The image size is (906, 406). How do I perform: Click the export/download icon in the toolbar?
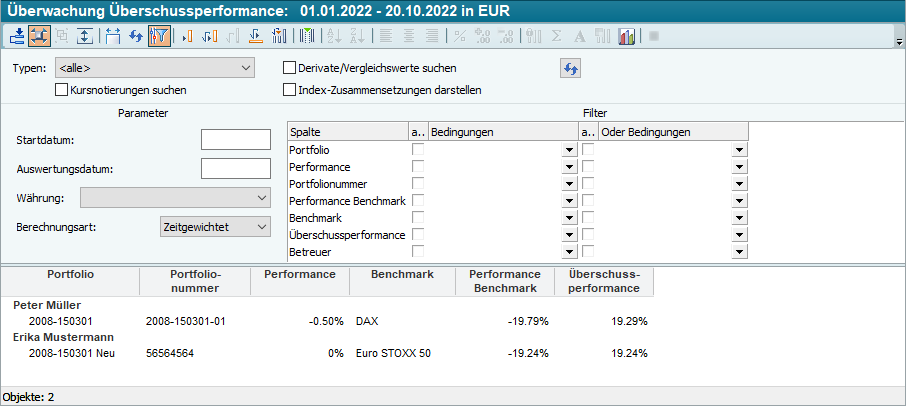tap(18, 36)
